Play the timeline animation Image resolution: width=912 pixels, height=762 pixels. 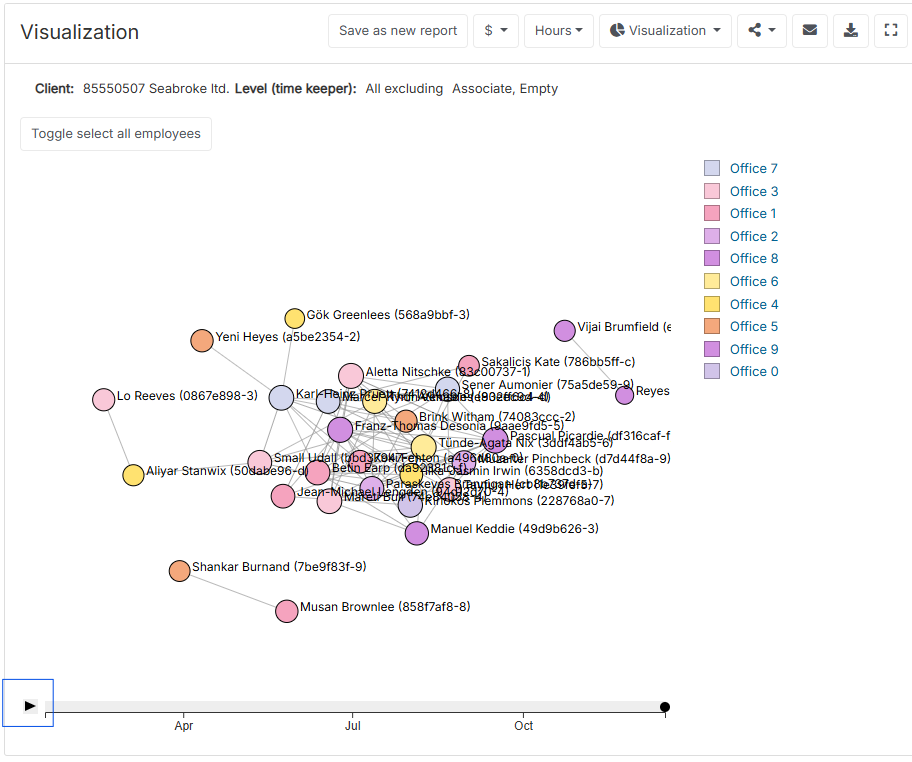[30, 706]
